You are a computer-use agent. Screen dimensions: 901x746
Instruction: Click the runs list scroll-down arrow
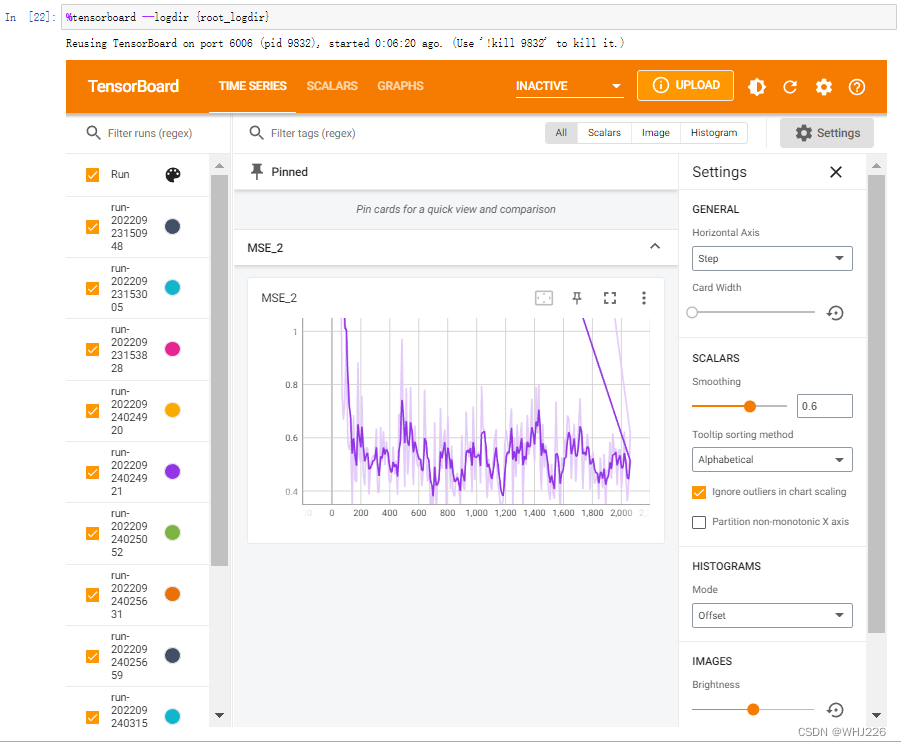click(x=220, y=716)
